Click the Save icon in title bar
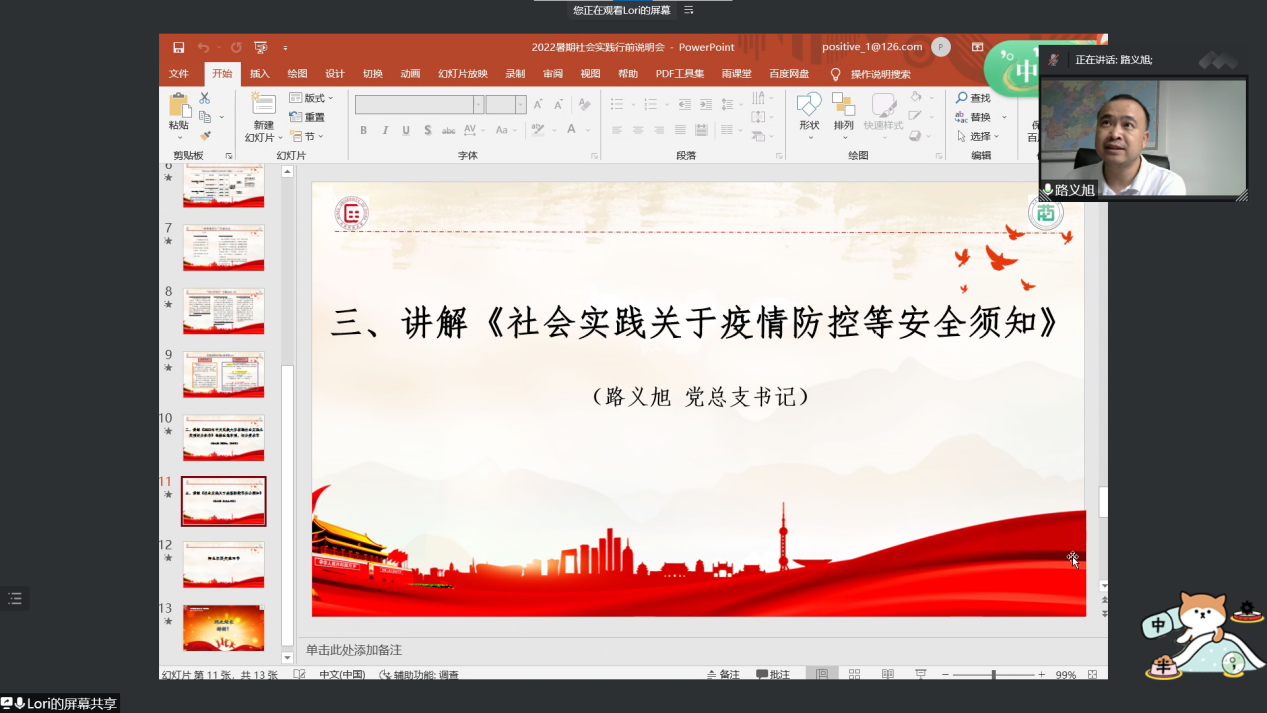 178,47
